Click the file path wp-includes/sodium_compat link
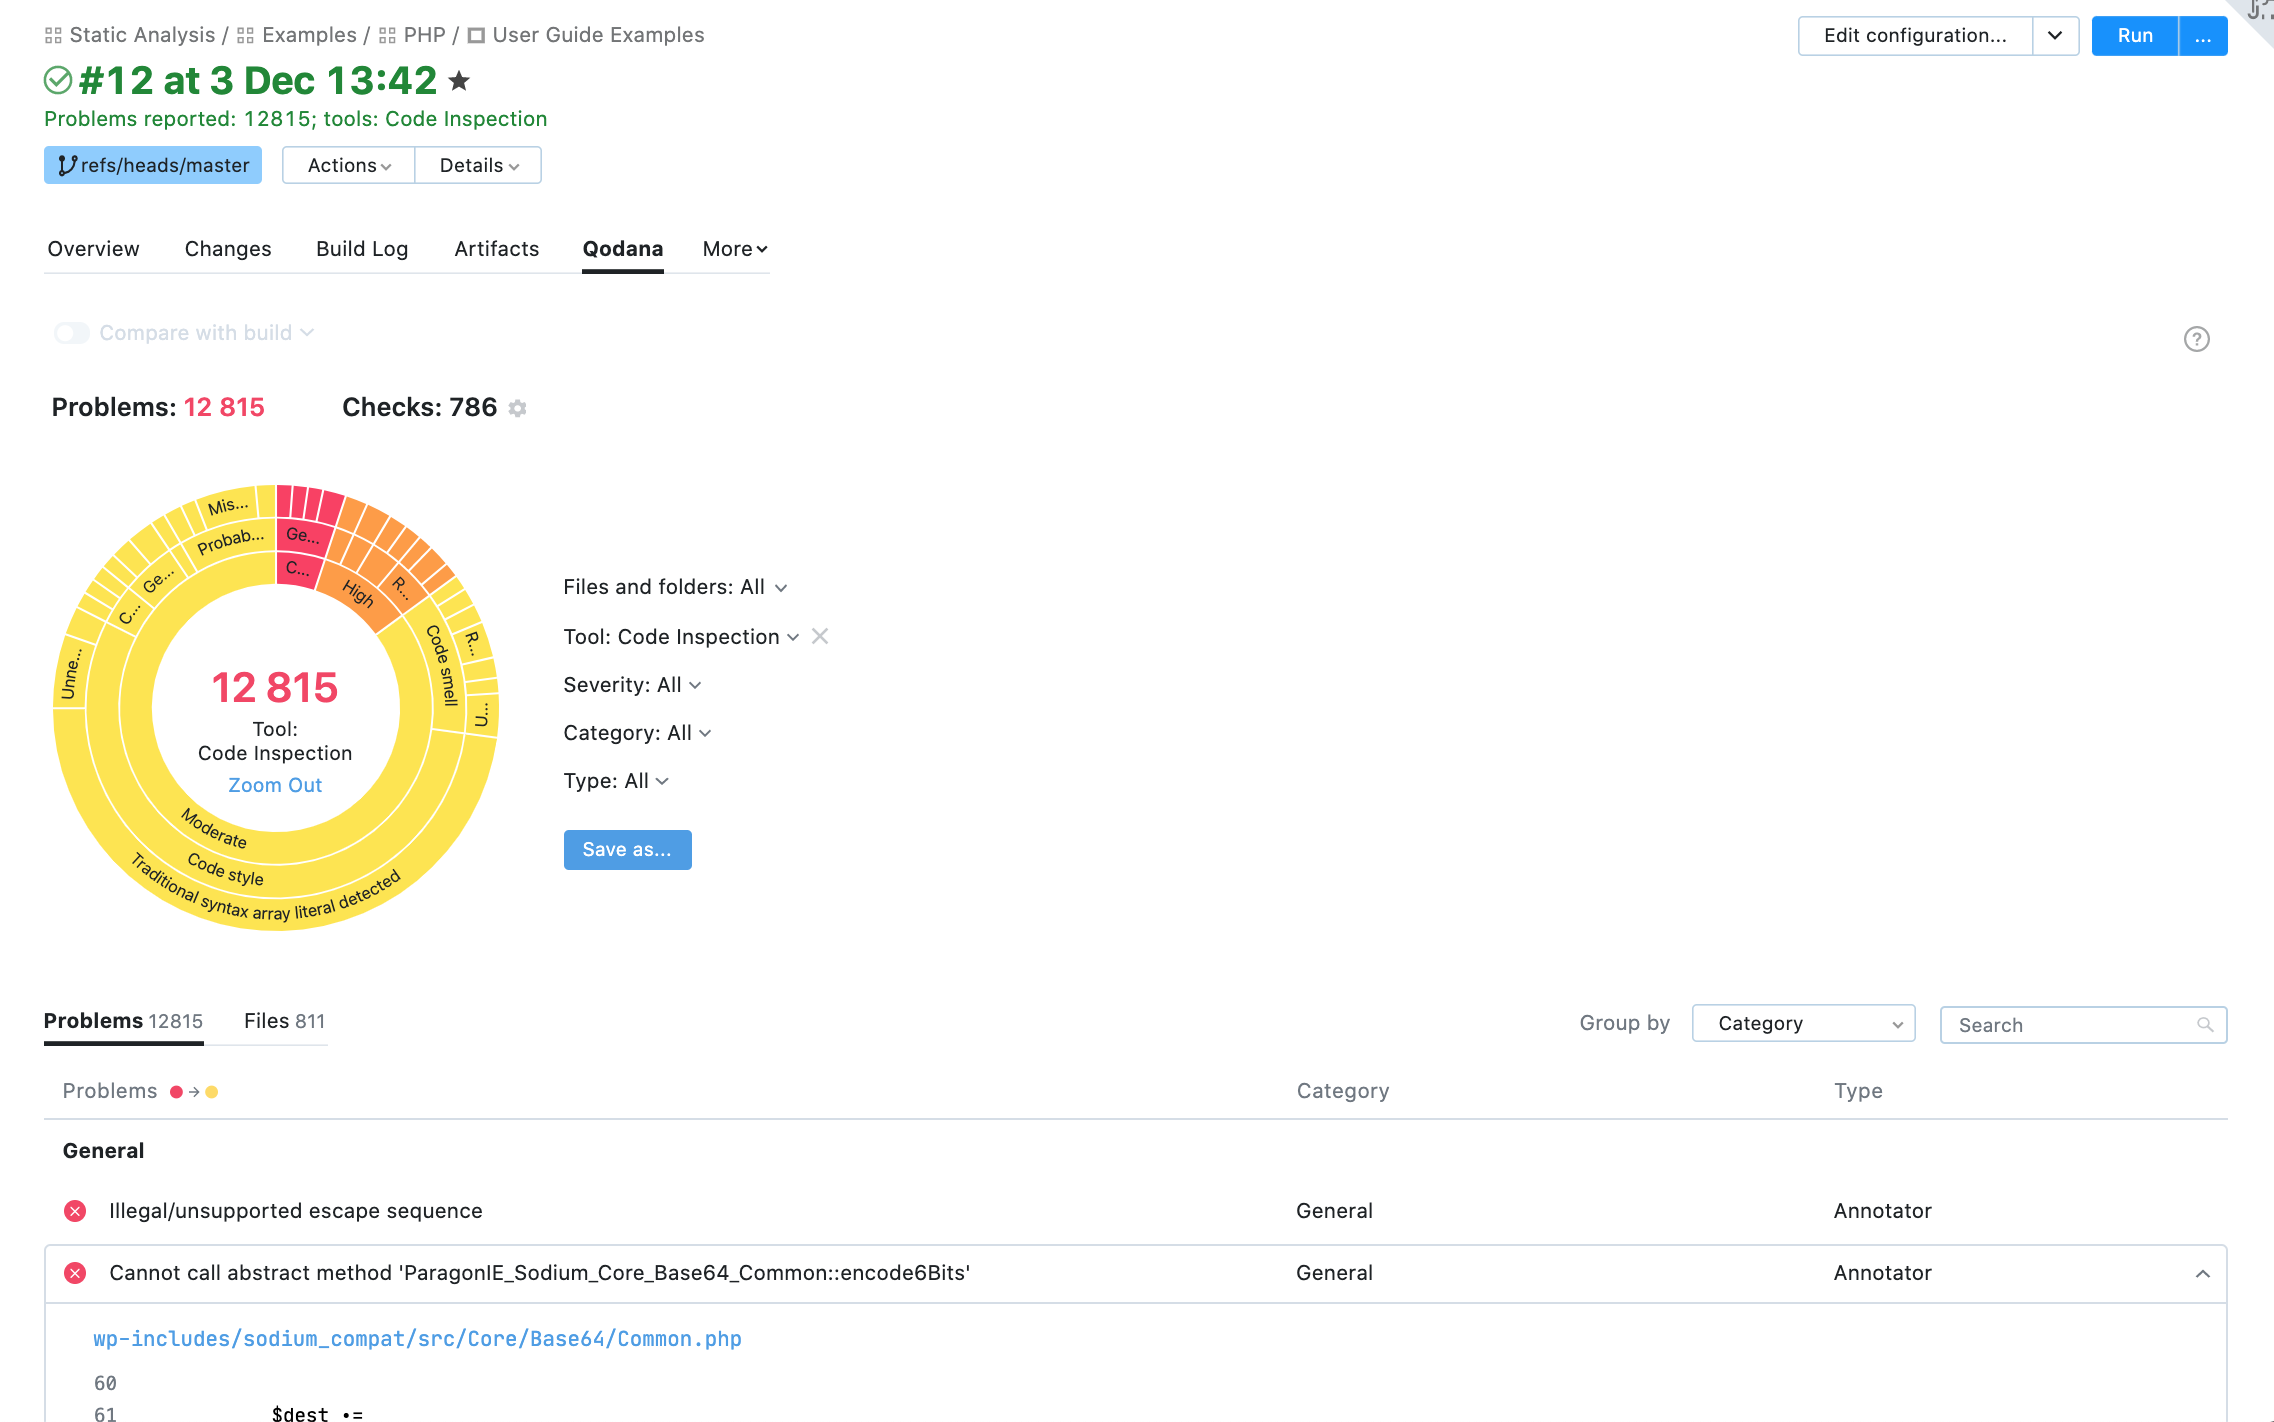Image resolution: width=2274 pixels, height=1422 pixels. (418, 1338)
